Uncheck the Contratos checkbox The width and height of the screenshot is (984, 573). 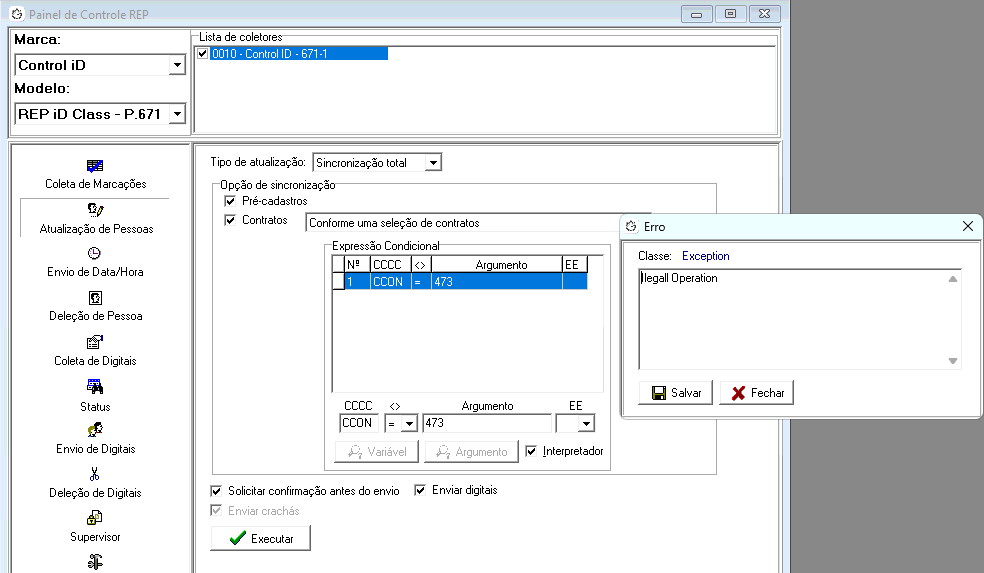(230, 220)
